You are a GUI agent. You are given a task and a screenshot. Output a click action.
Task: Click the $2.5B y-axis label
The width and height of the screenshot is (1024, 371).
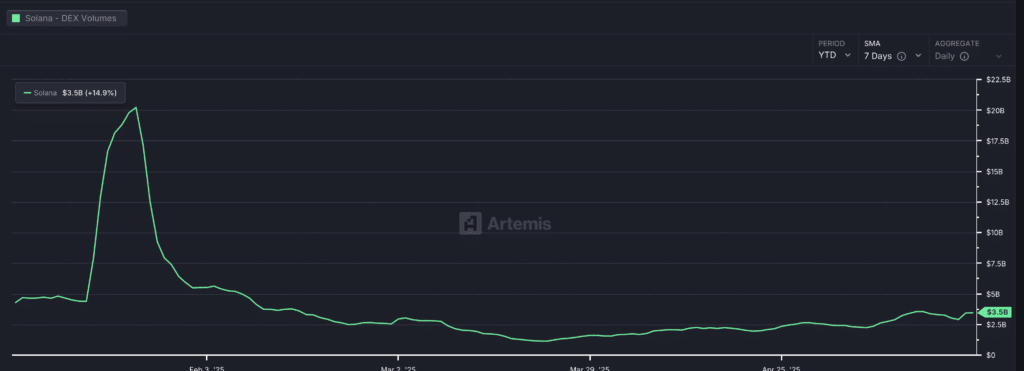tap(996, 325)
